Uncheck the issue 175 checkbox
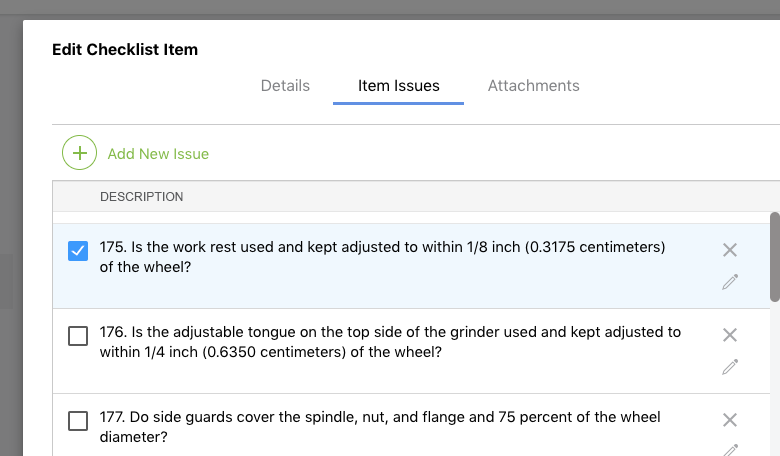This screenshot has height=456, width=780. (x=78, y=251)
